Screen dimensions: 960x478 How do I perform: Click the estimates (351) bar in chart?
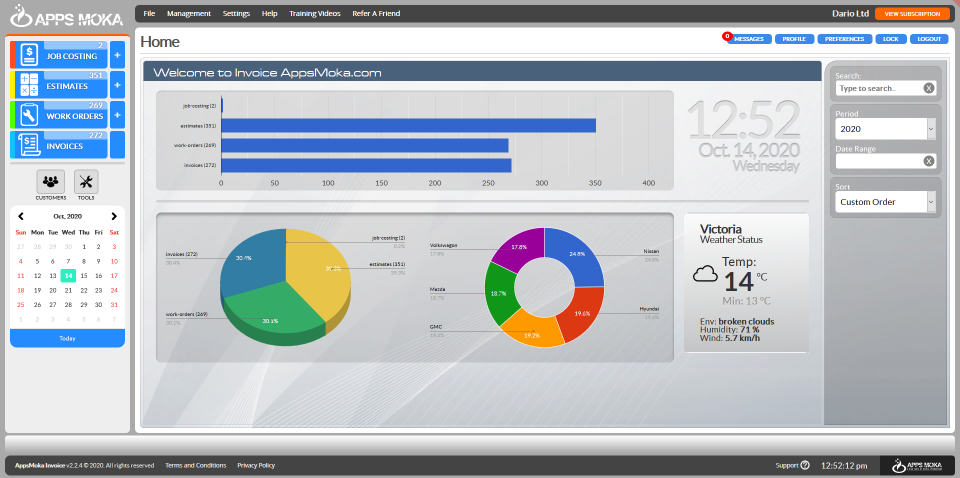pyautogui.click(x=408, y=125)
